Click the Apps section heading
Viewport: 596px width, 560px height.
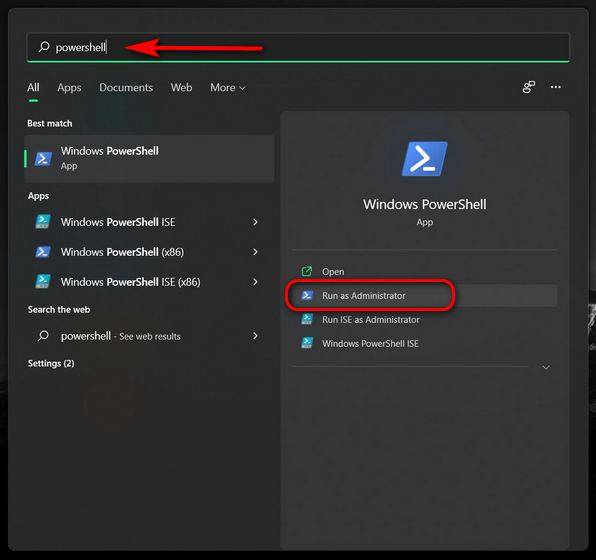(x=38, y=196)
